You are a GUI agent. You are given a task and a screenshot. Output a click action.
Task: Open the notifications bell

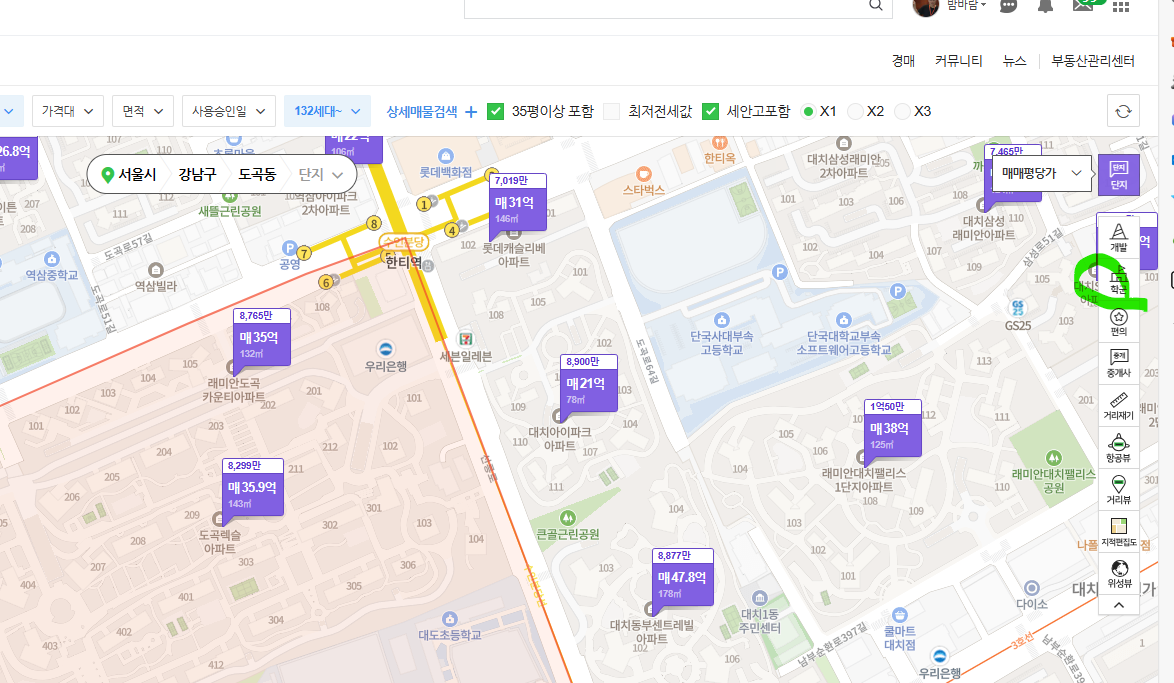tap(1045, 6)
